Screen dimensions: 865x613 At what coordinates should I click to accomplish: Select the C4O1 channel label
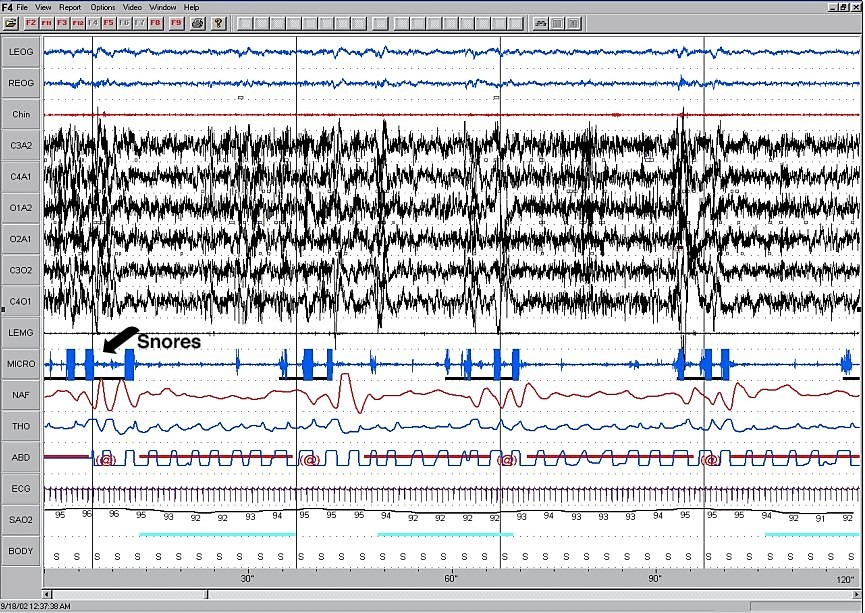point(21,301)
